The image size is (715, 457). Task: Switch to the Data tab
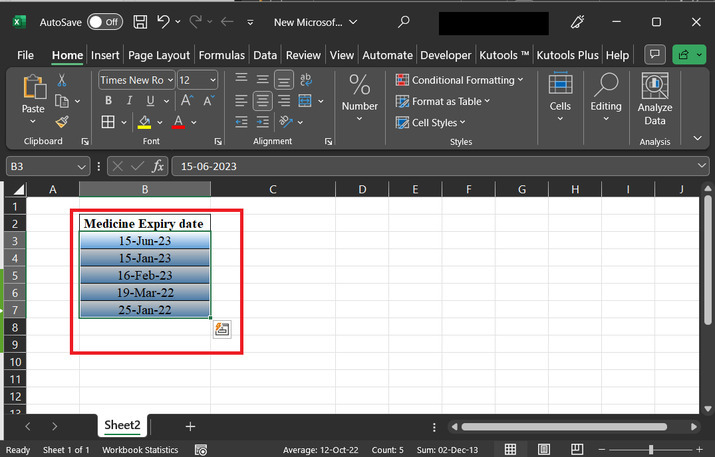265,55
